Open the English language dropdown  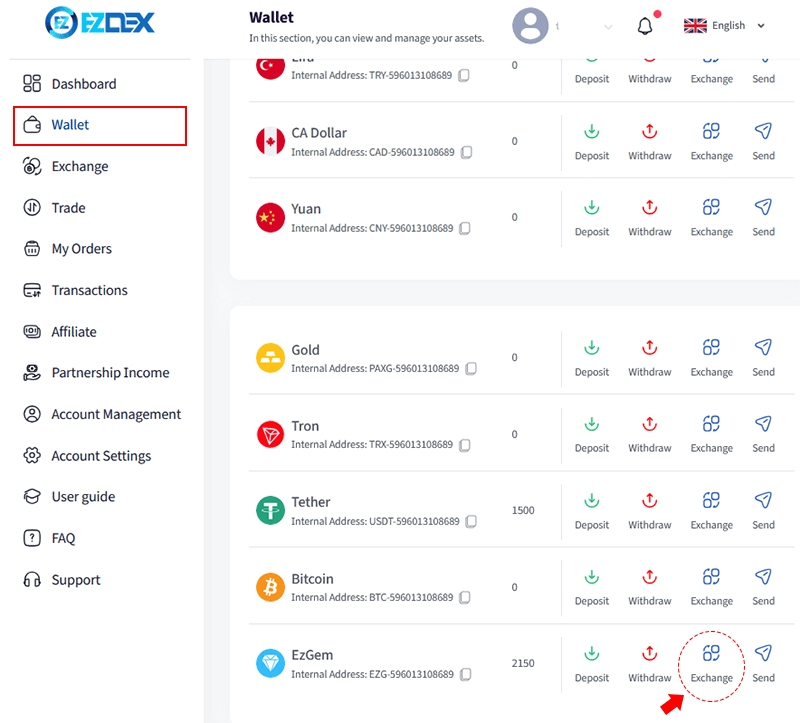(726, 26)
